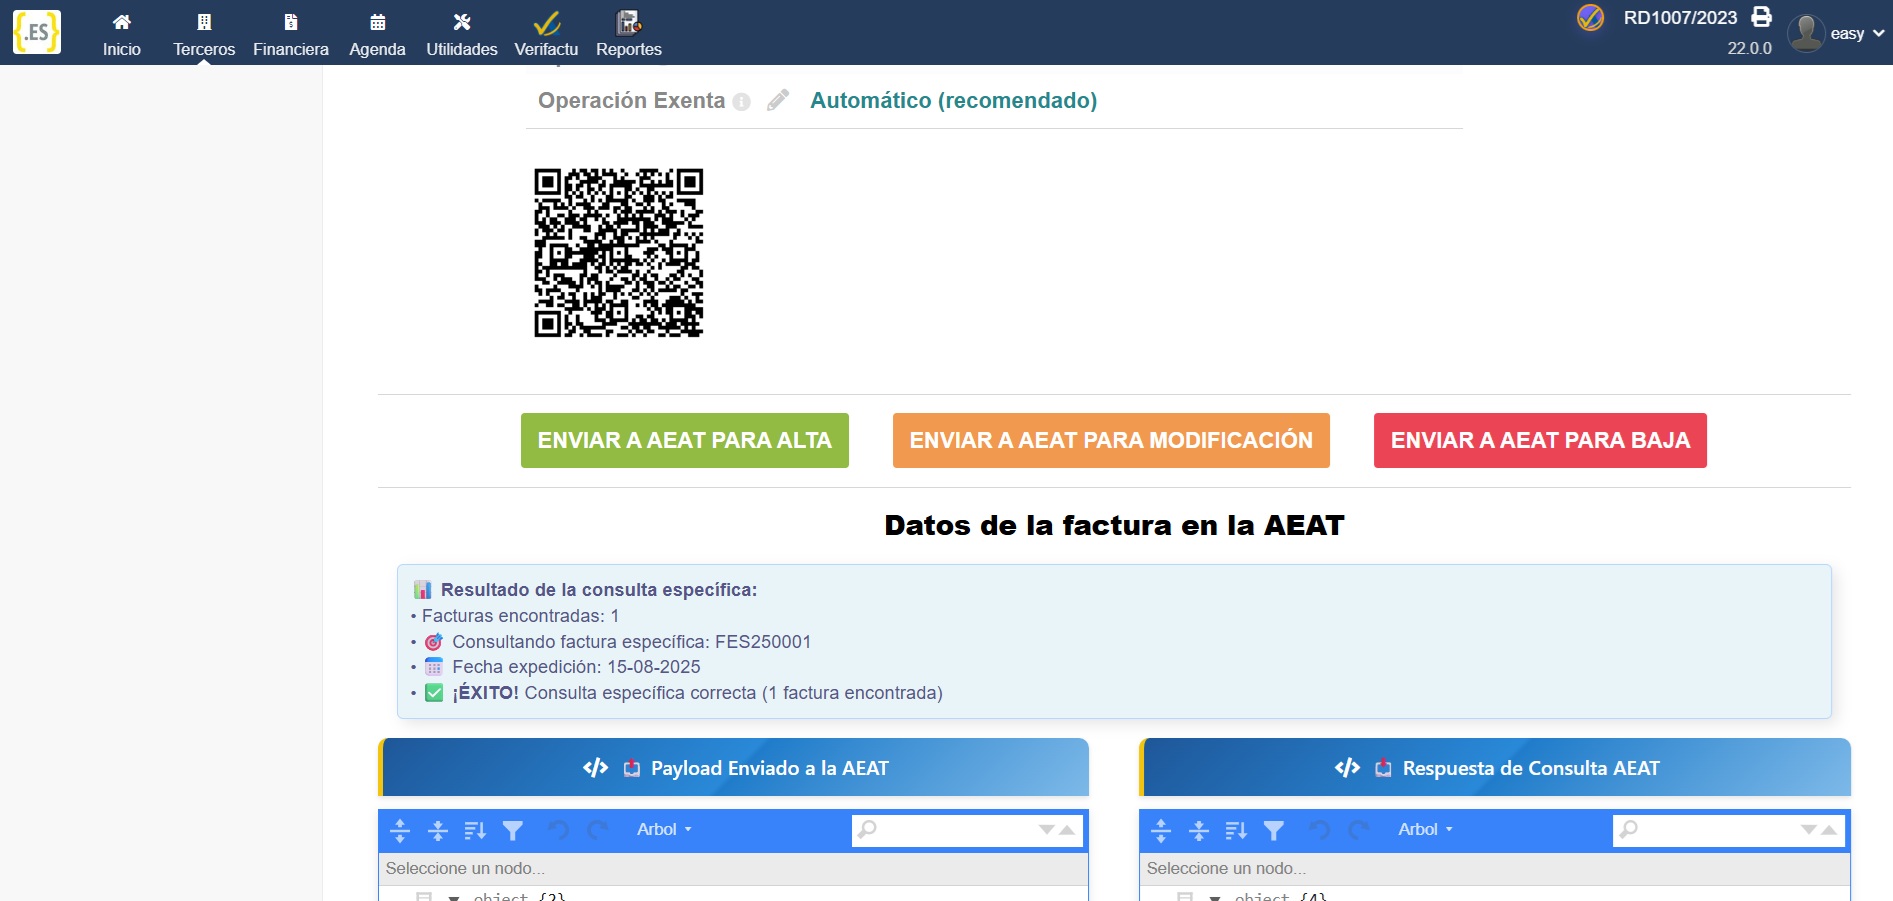Screen dimensions: 1893x901
Task: Click the code icon in Payload Enviado header
Action: point(596,768)
